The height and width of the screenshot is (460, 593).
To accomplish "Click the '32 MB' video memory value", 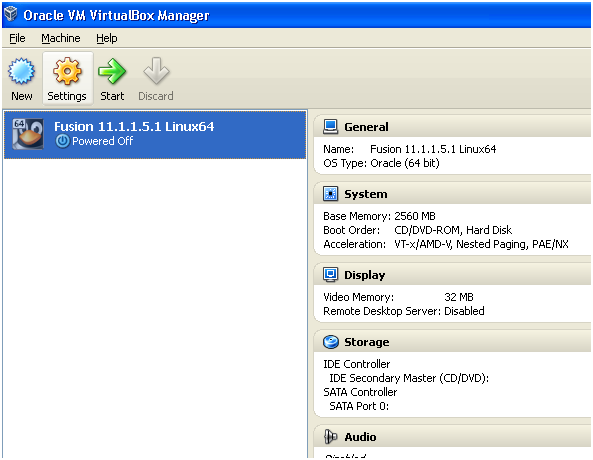I will (459, 297).
